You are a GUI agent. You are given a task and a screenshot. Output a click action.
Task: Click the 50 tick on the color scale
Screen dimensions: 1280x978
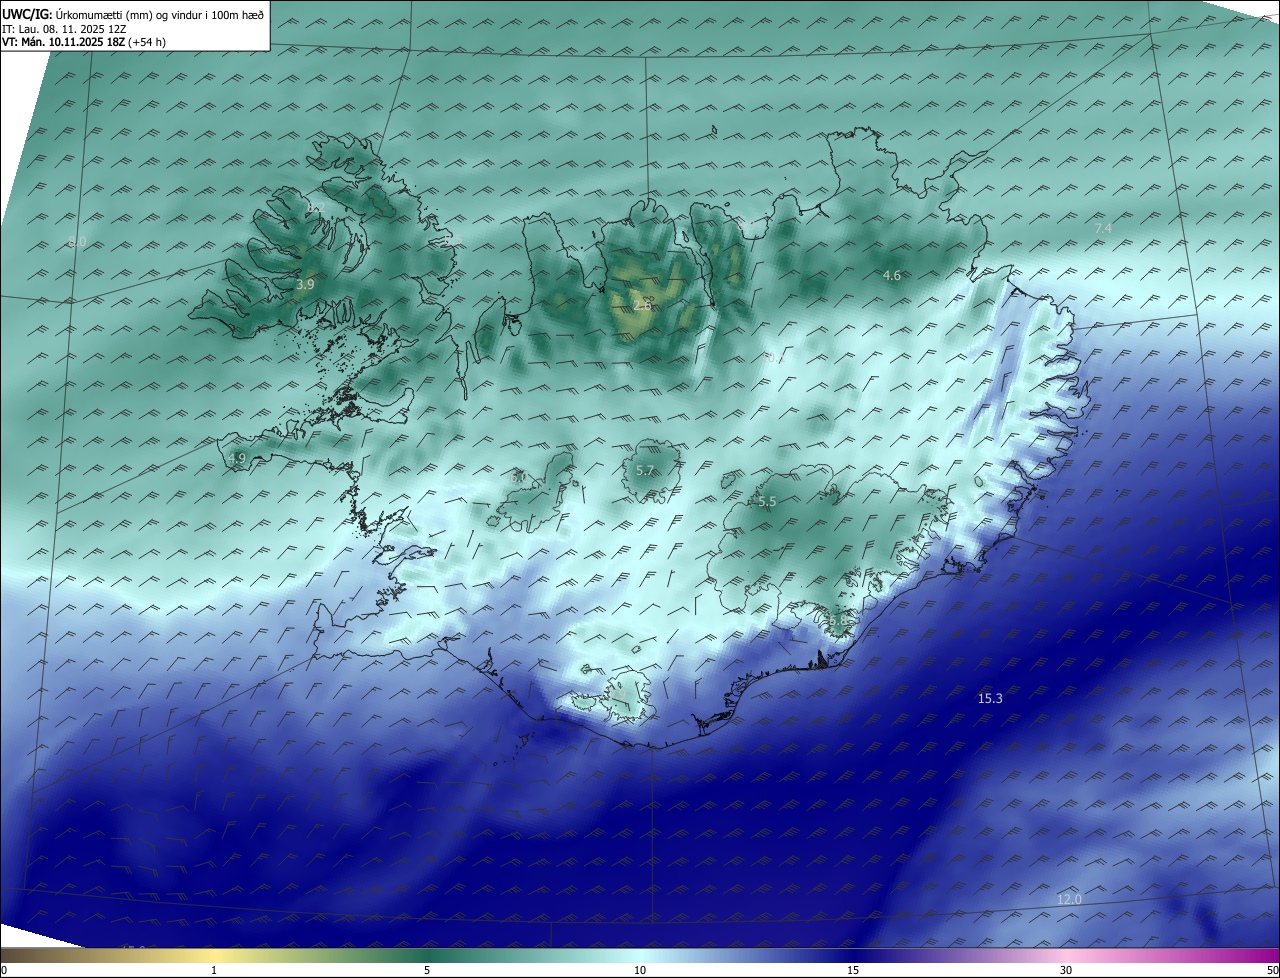pos(1272,970)
